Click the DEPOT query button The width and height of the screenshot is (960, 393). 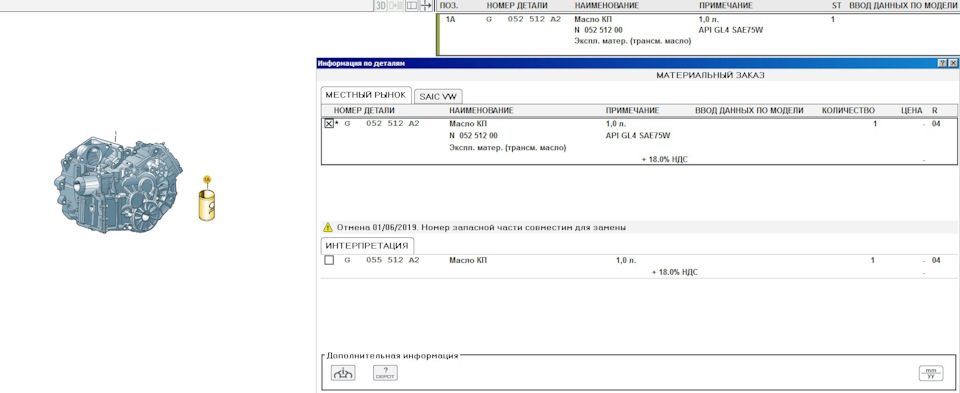tap(385, 373)
